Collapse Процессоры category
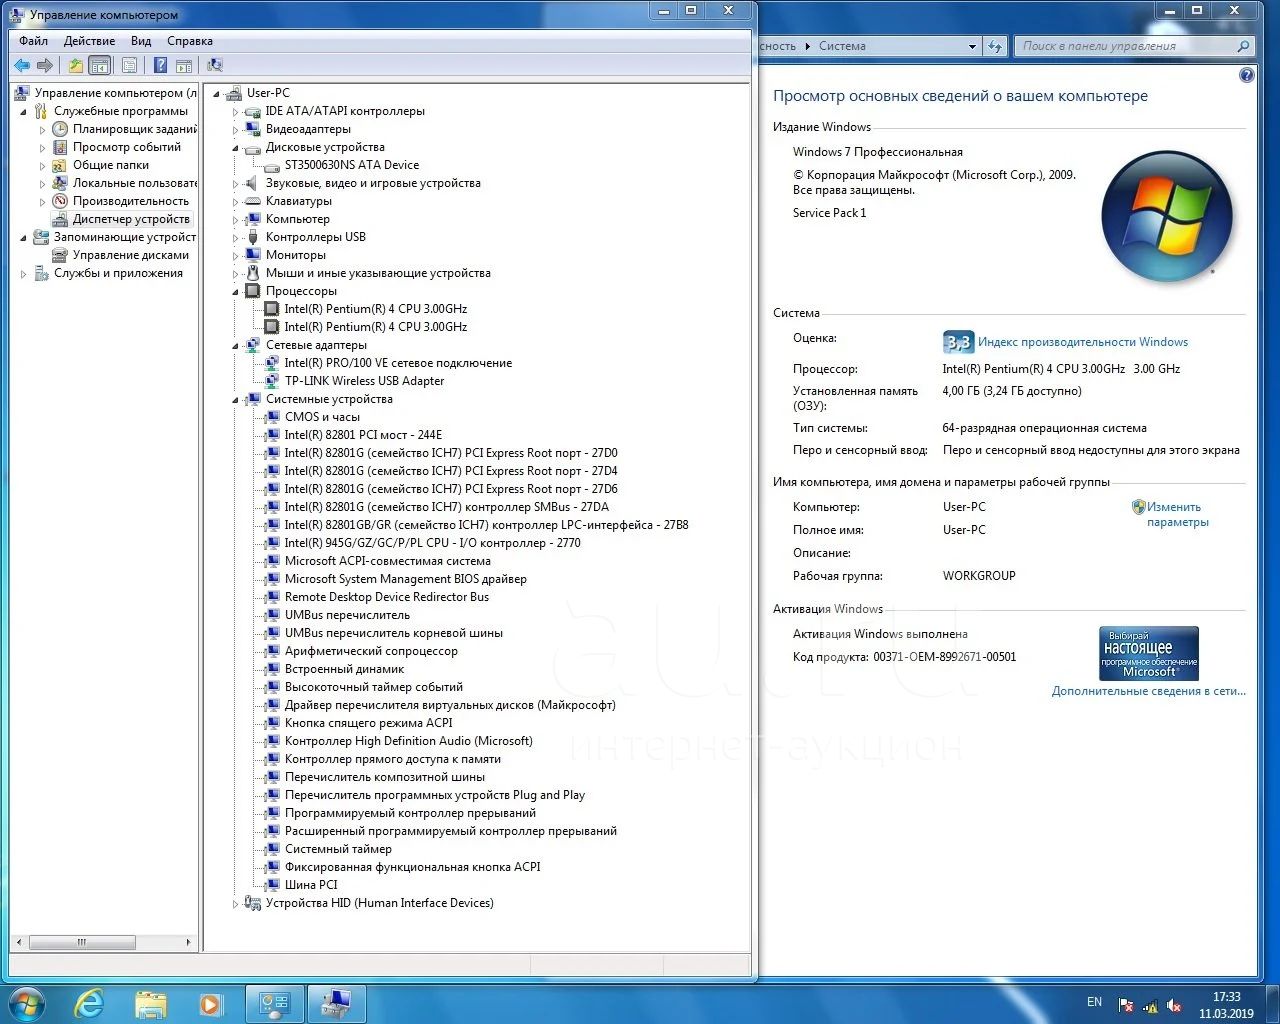 tap(235, 292)
